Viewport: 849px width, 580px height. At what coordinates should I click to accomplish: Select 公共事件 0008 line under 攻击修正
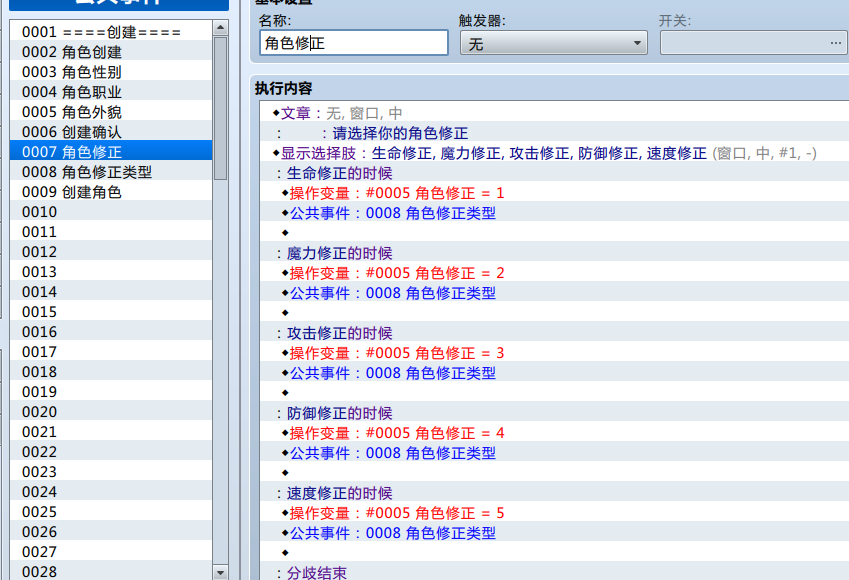(x=554, y=374)
